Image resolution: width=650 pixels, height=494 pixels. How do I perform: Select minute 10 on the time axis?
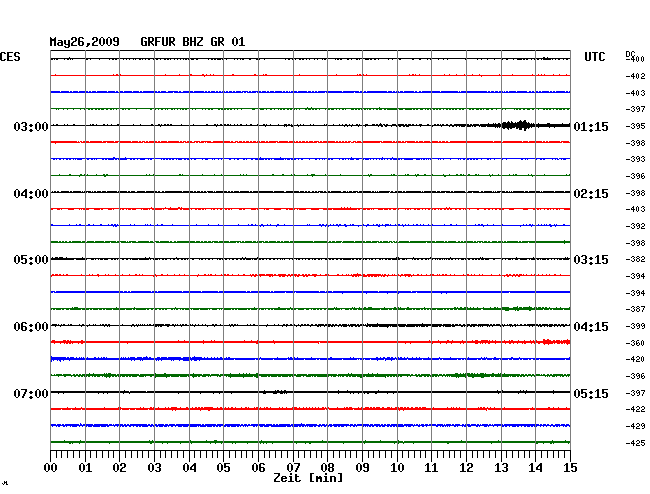pos(397,468)
